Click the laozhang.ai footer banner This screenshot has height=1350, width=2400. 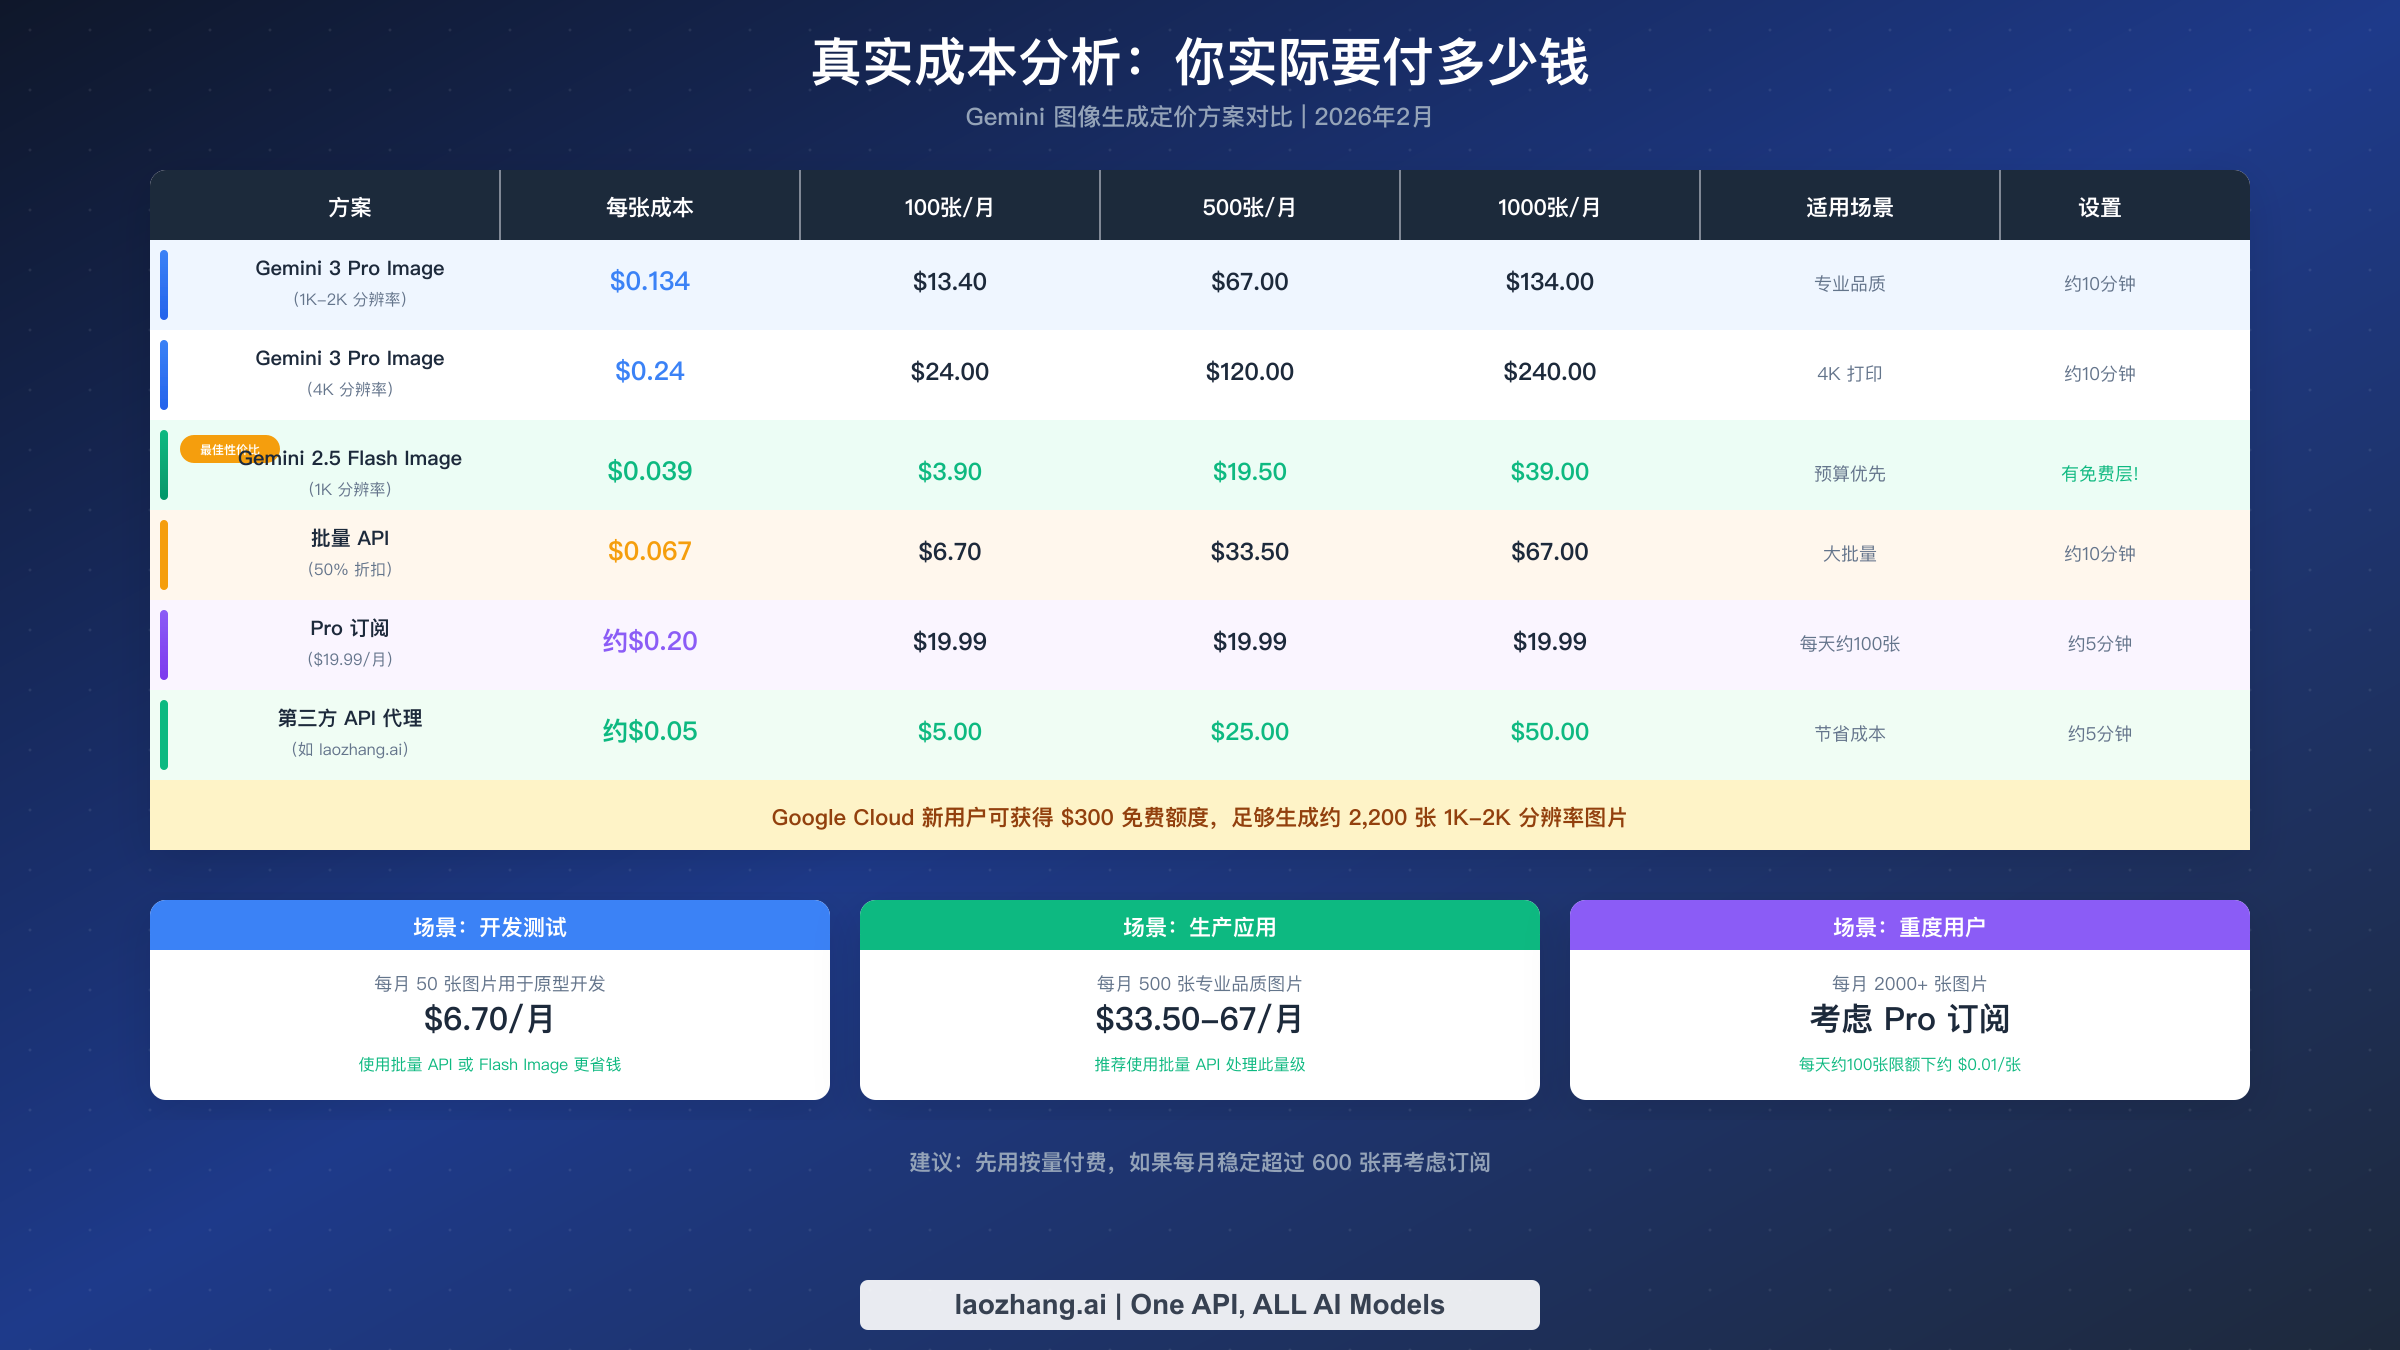pyautogui.click(x=1199, y=1304)
